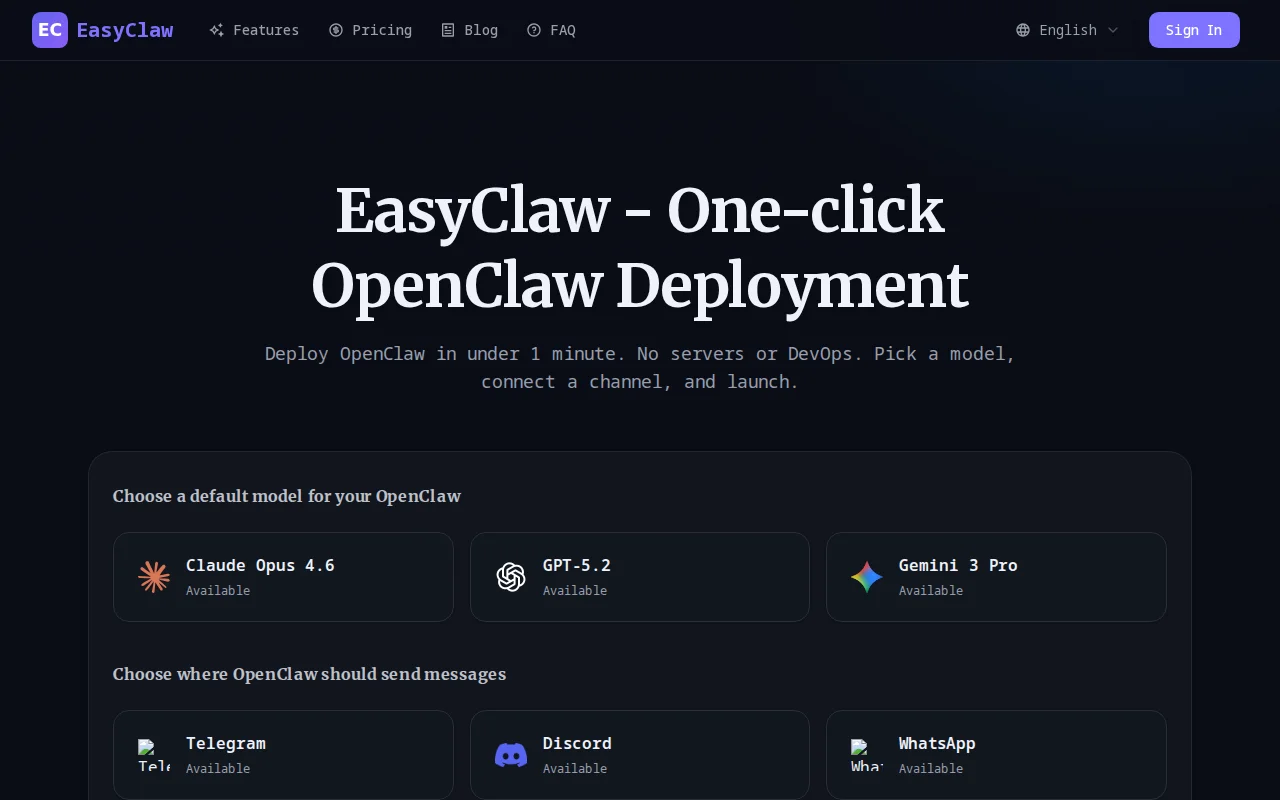
Task: Click the 'EasyClaw - One-click OpenClaw Deployment' headline
Action: [640, 248]
